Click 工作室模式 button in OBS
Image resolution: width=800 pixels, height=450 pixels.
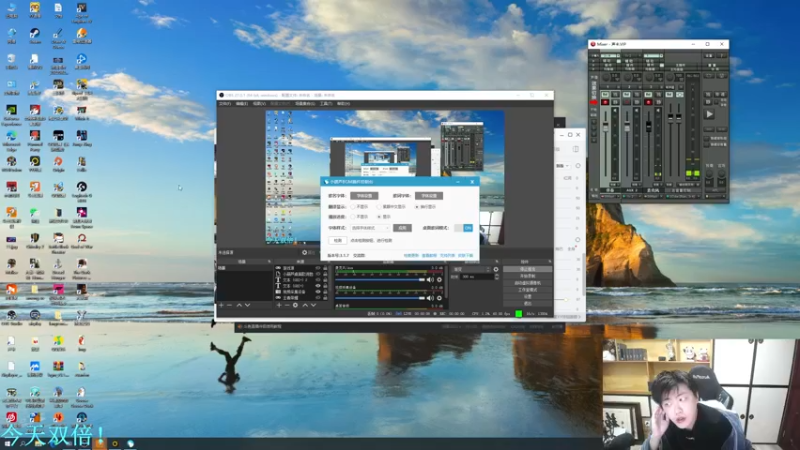[x=528, y=290]
